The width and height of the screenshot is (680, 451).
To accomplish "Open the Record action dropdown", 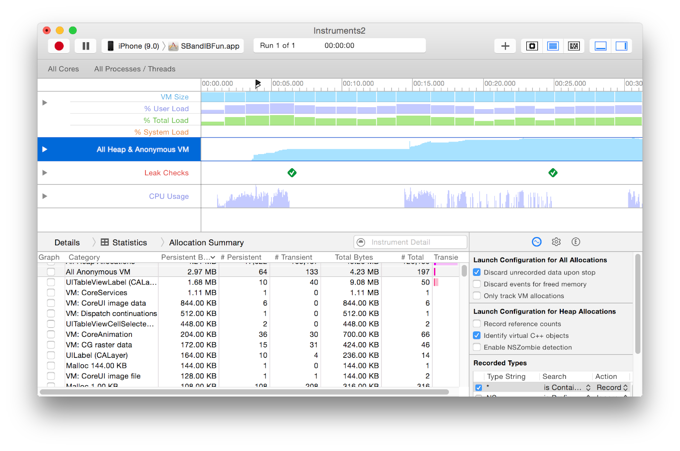I will [x=612, y=388].
